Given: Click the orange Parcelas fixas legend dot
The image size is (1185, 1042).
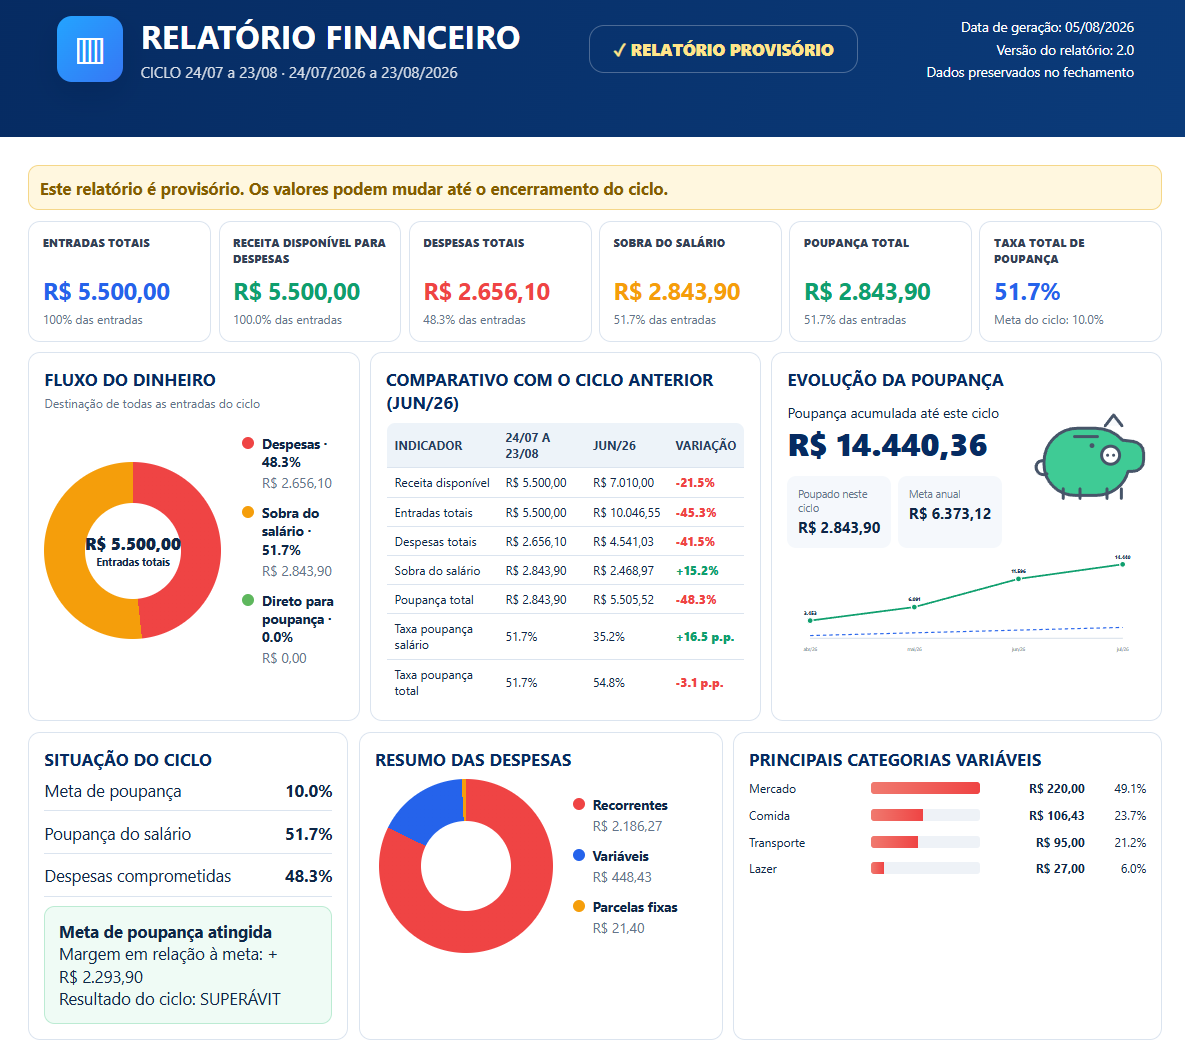Looking at the screenshot, I should pos(579,907).
